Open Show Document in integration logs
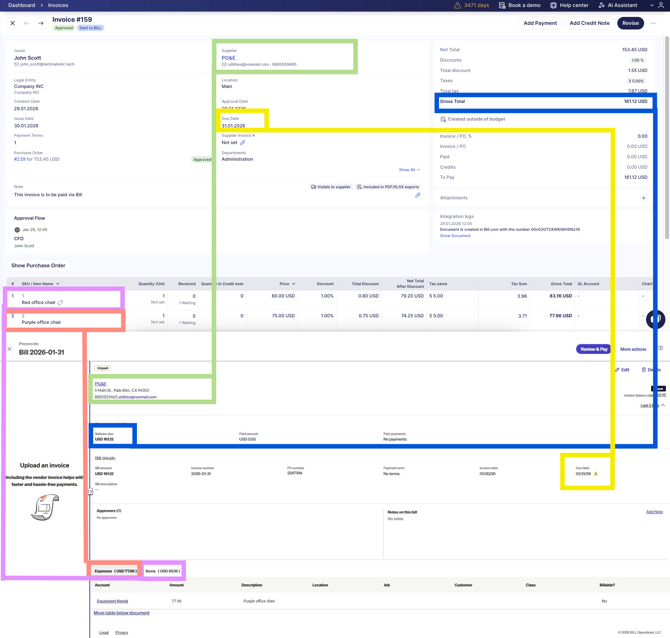670x638 pixels. pyautogui.click(x=455, y=236)
